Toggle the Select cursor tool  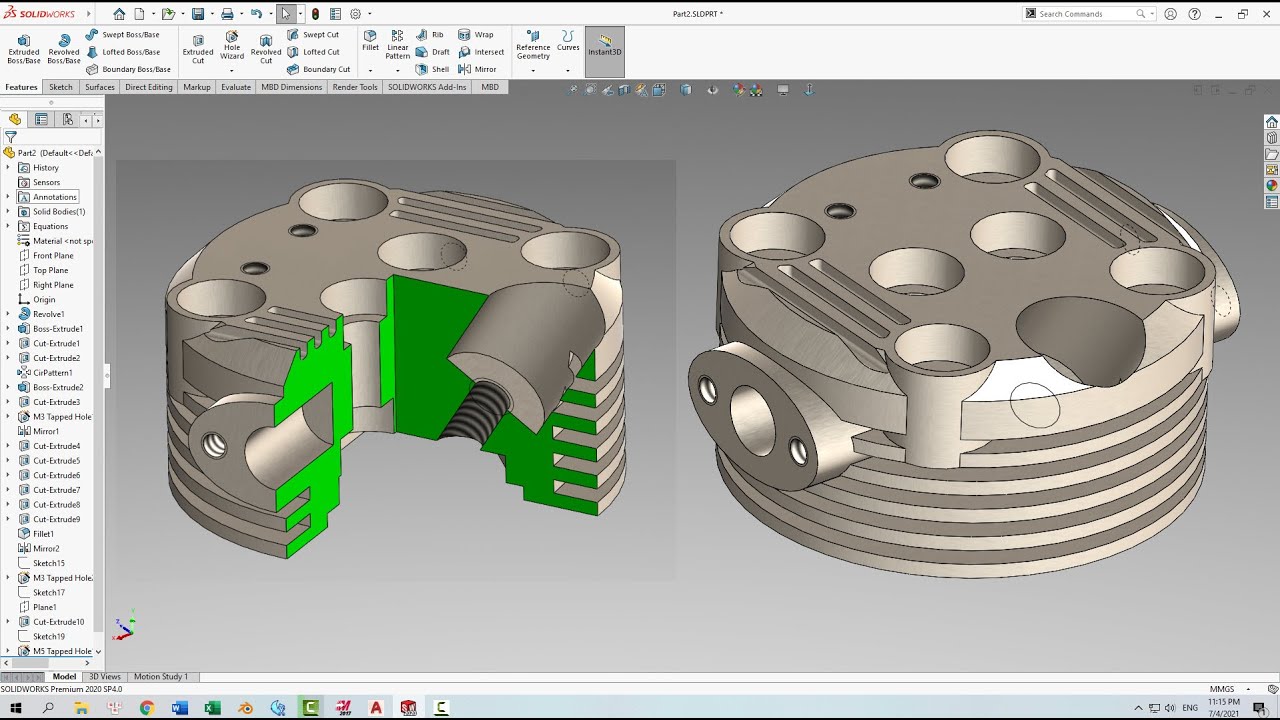coord(286,14)
